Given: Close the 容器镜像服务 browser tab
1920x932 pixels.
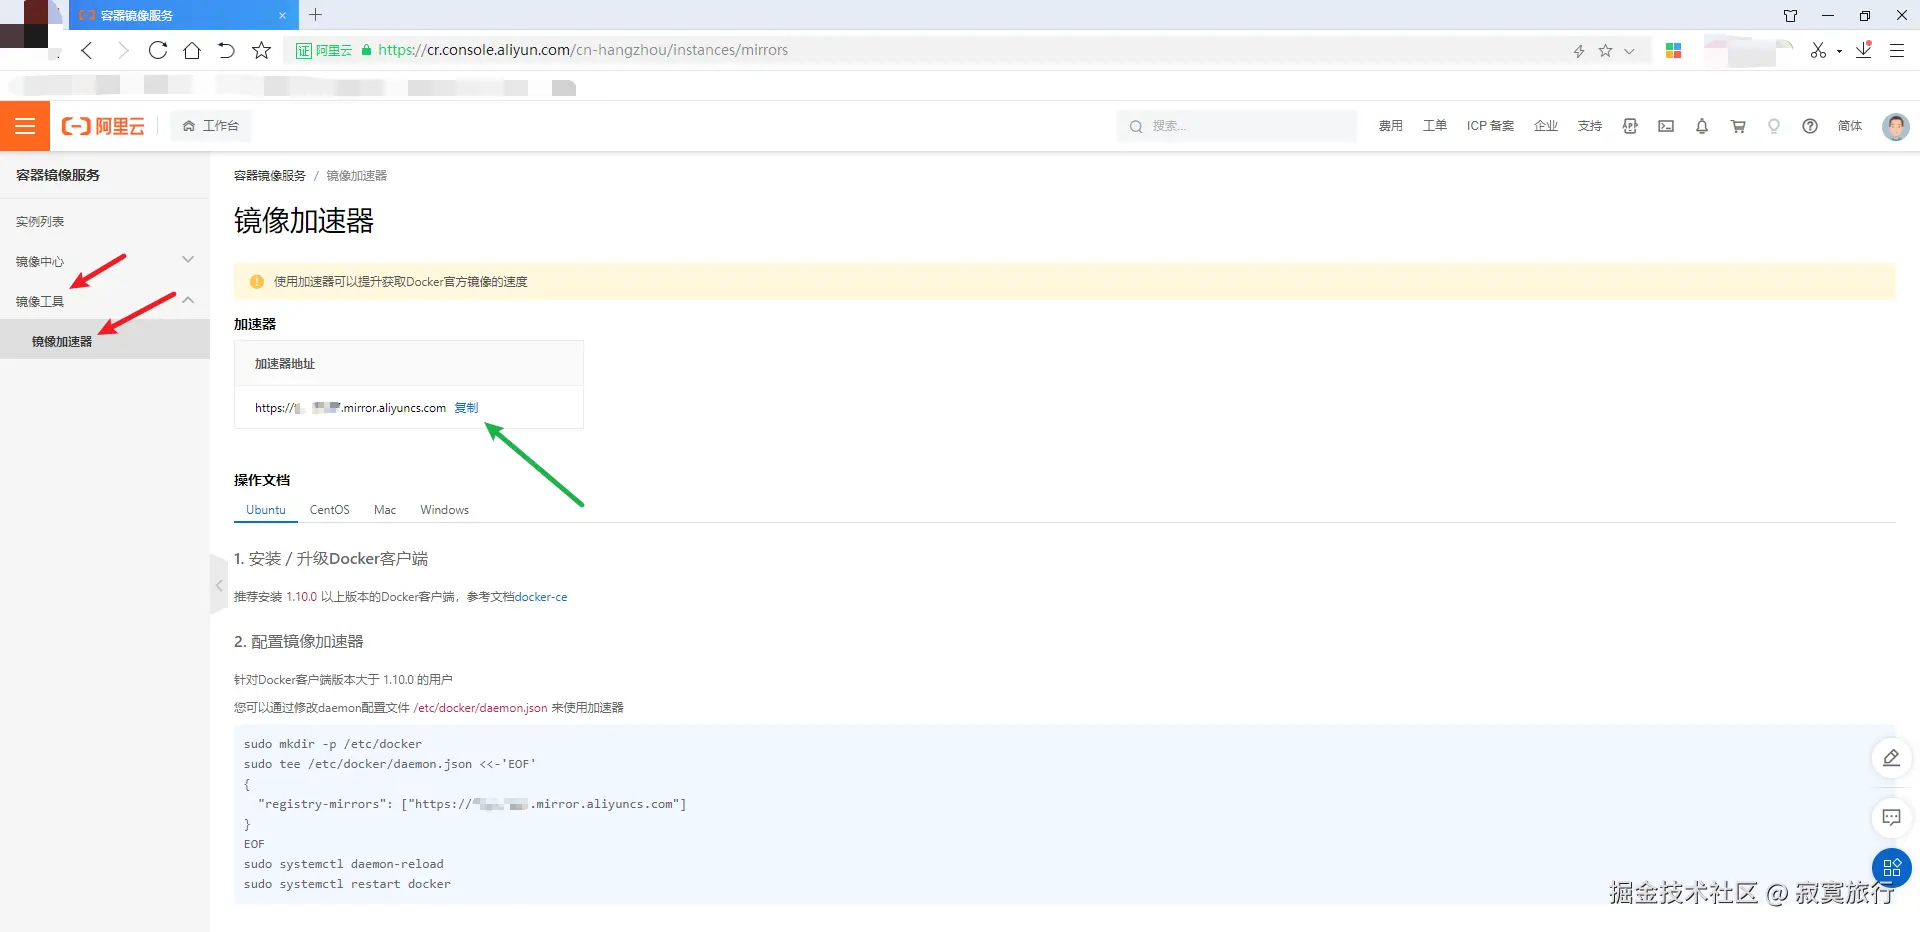Looking at the screenshot, I should [282, 15].
